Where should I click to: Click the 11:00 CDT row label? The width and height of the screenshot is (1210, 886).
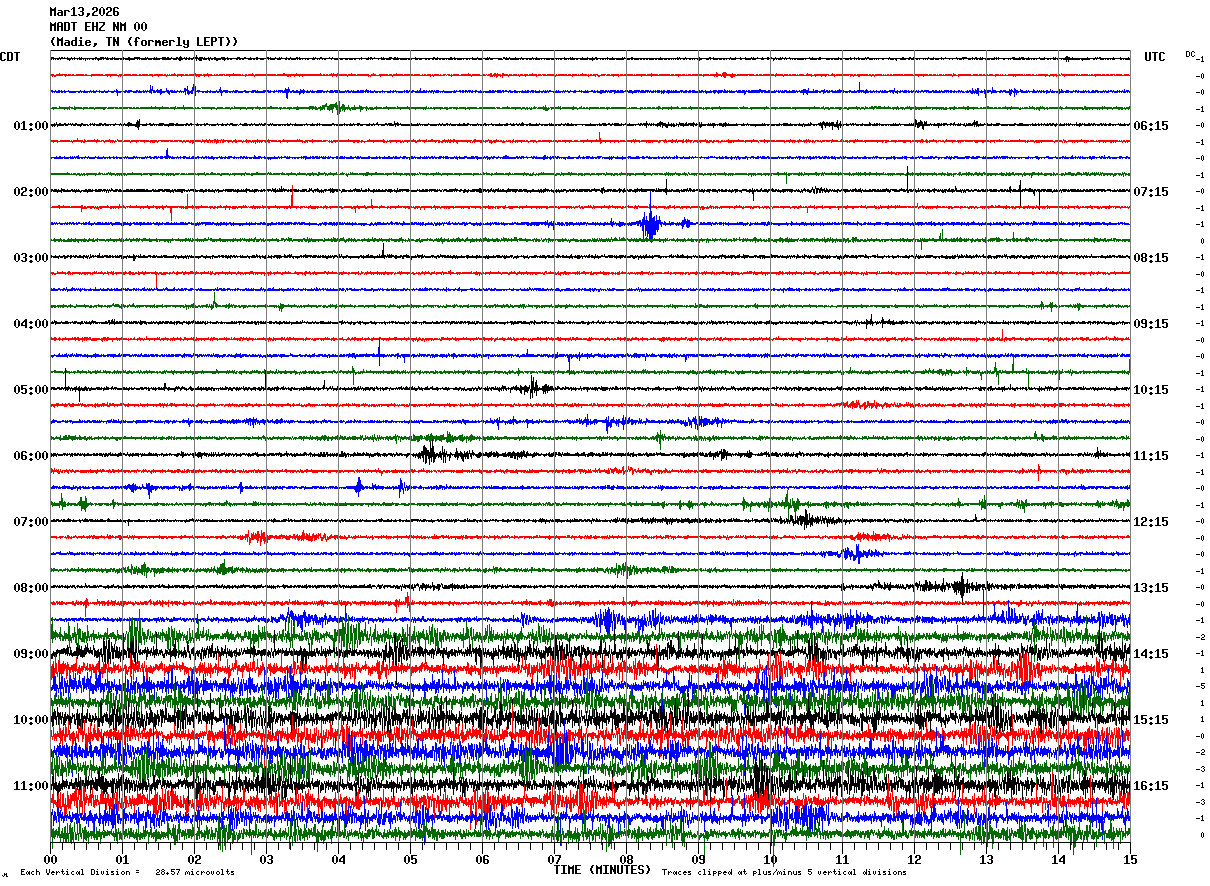pos(30,786)
